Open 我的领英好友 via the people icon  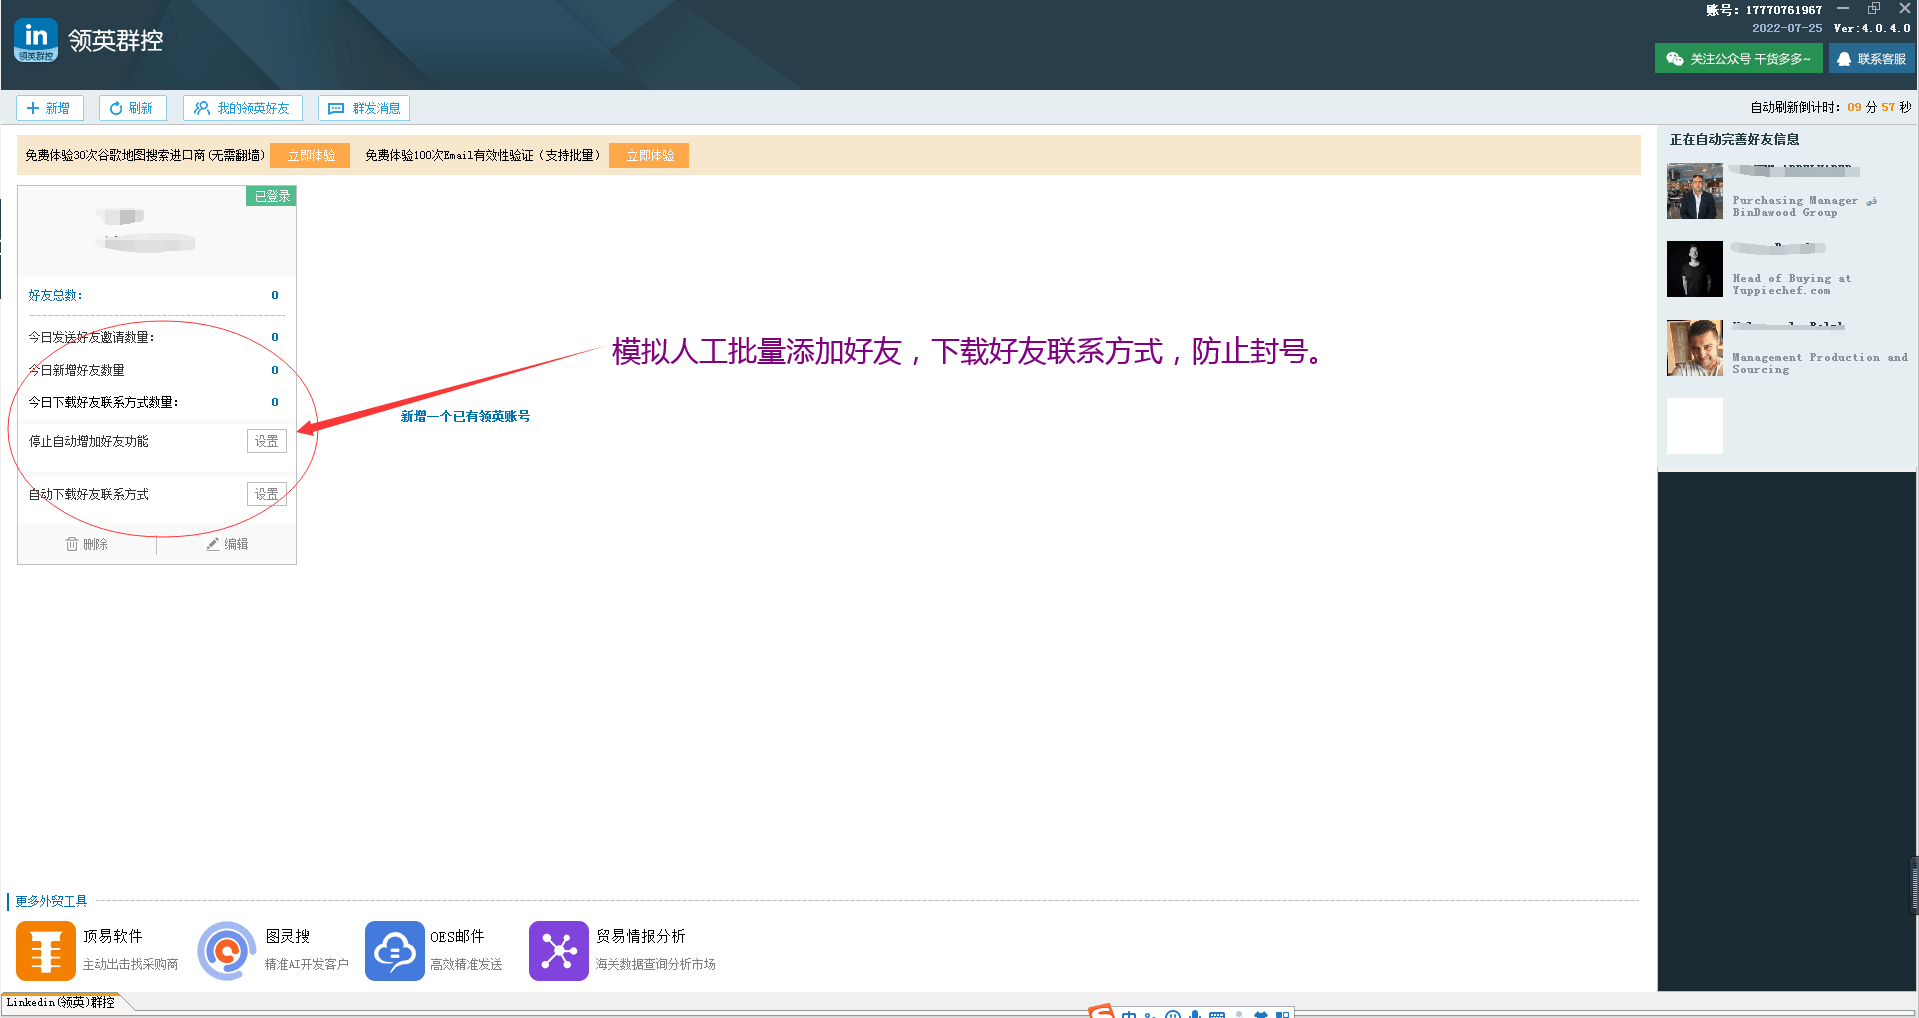[x=202, y=108]
